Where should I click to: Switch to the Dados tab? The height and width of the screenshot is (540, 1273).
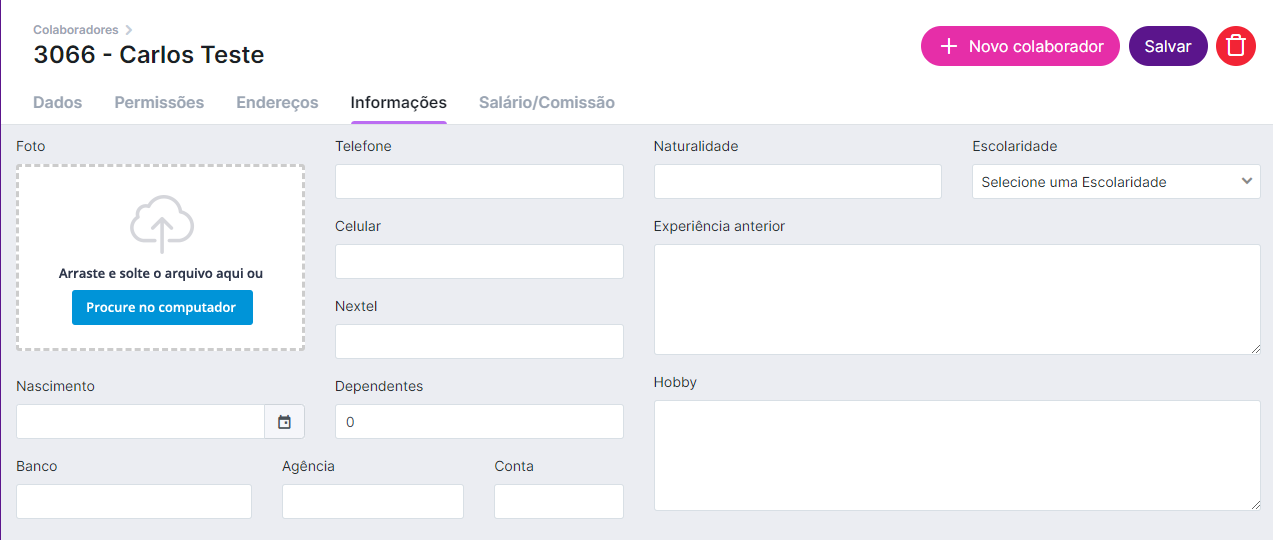58,102
